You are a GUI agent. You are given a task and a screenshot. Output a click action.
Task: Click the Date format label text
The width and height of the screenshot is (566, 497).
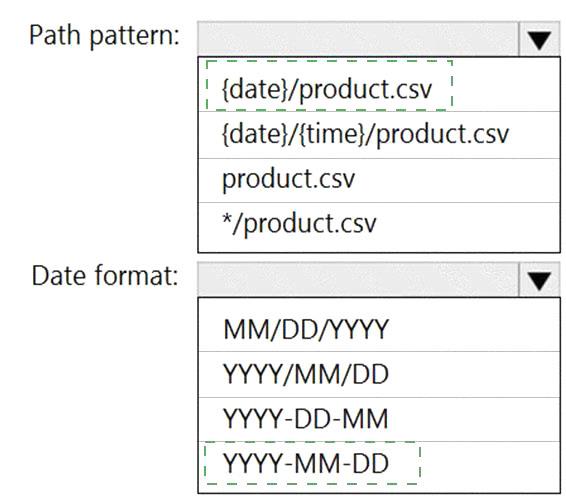[x=105, y=276]
